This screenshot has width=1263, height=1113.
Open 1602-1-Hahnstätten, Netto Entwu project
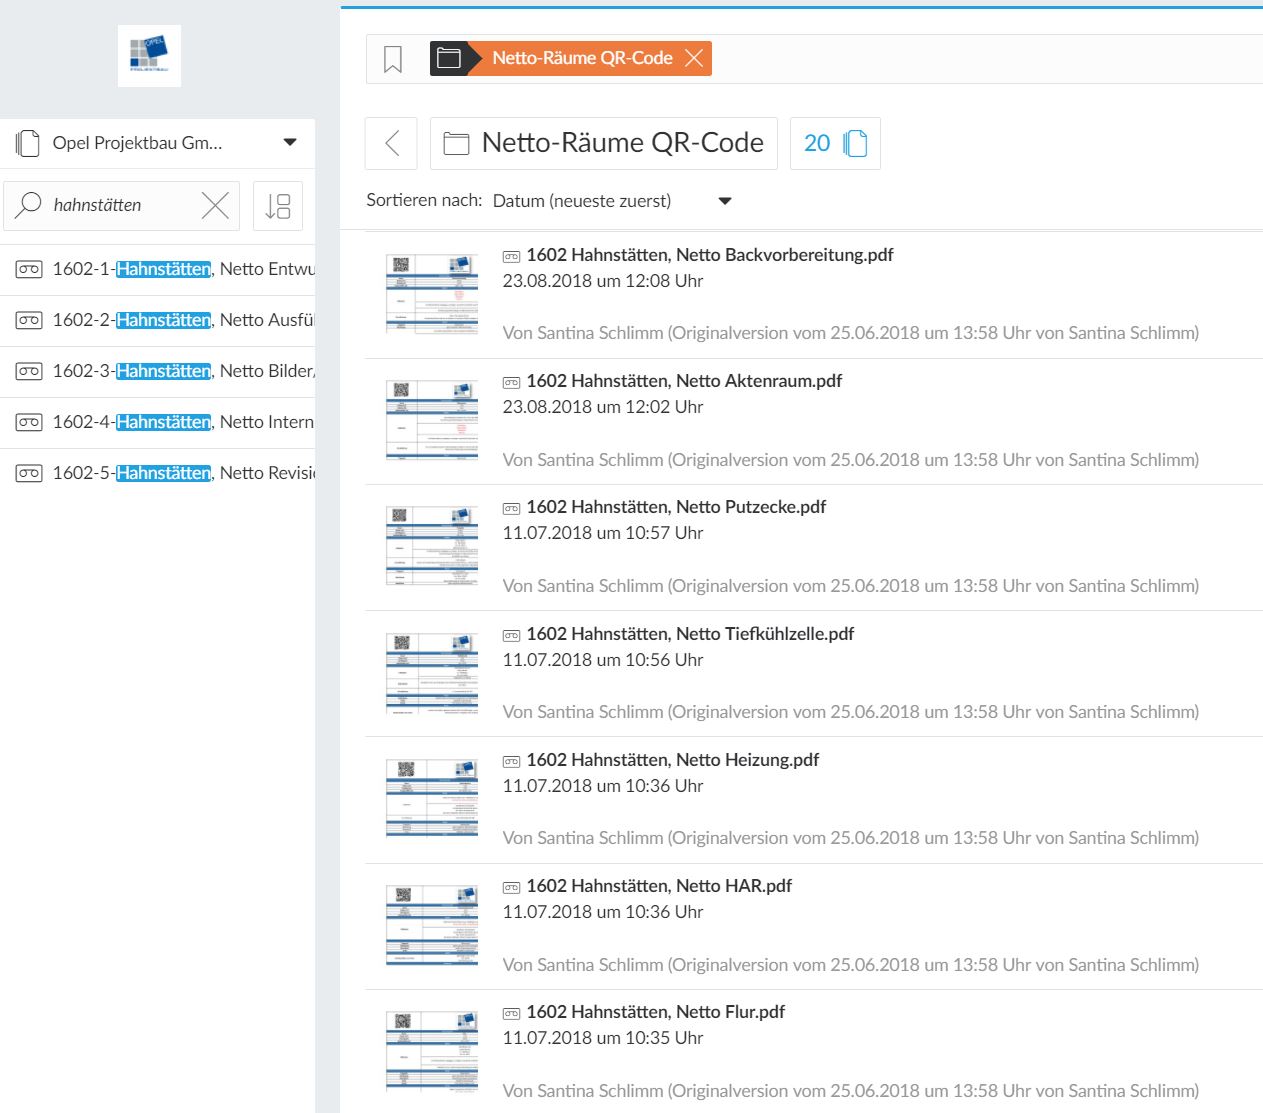(157, 269)
